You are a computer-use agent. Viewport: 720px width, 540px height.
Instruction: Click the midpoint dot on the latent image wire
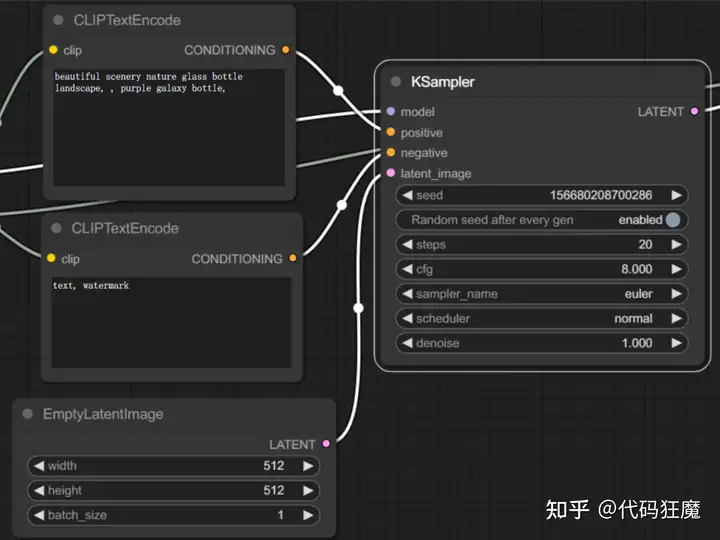point(359,308)
